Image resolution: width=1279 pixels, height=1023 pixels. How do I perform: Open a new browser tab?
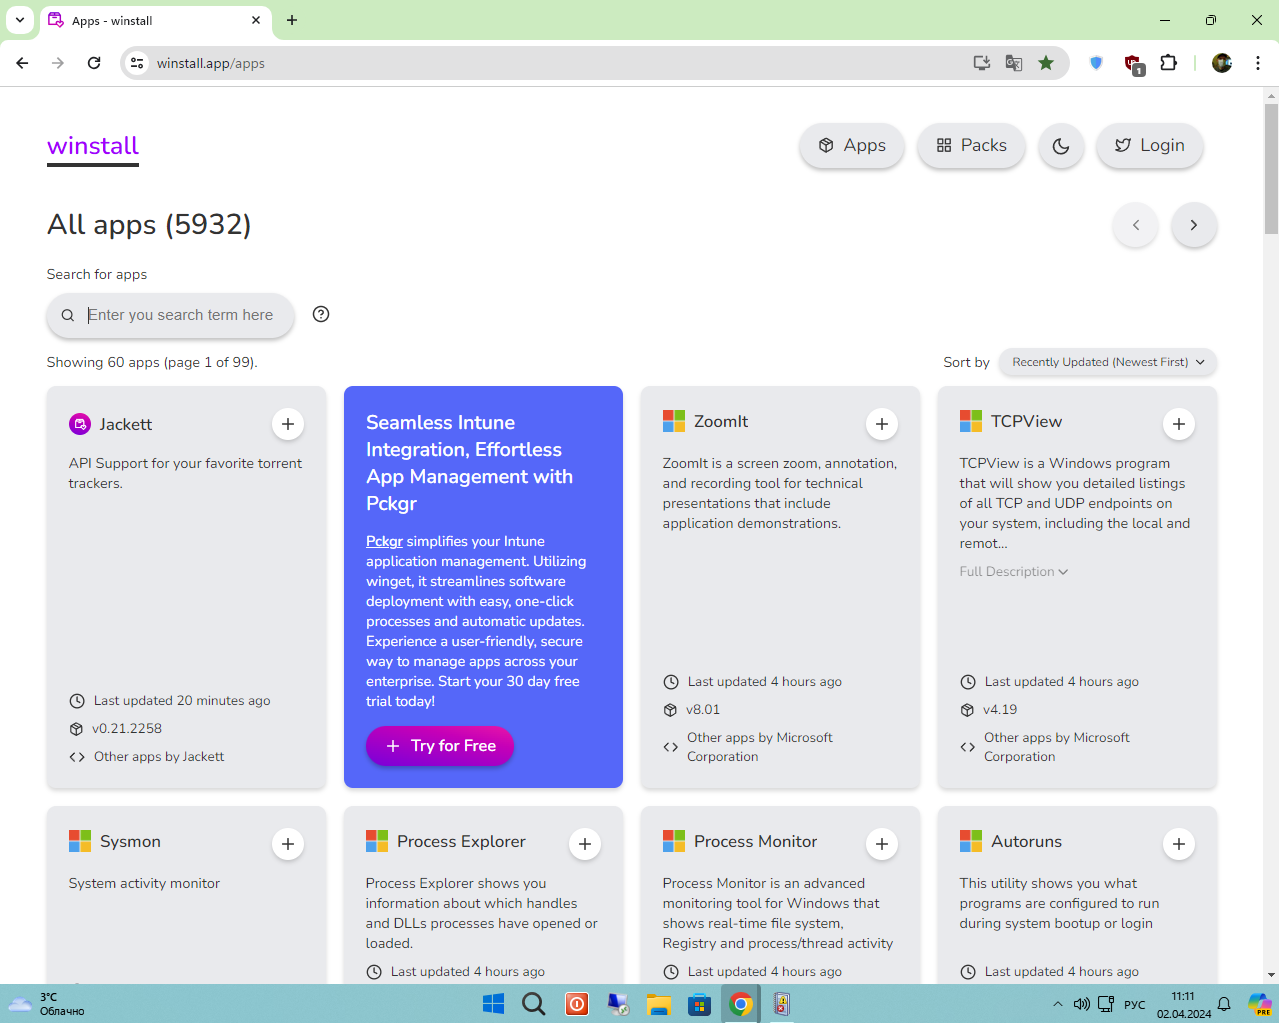click(292, 20)
